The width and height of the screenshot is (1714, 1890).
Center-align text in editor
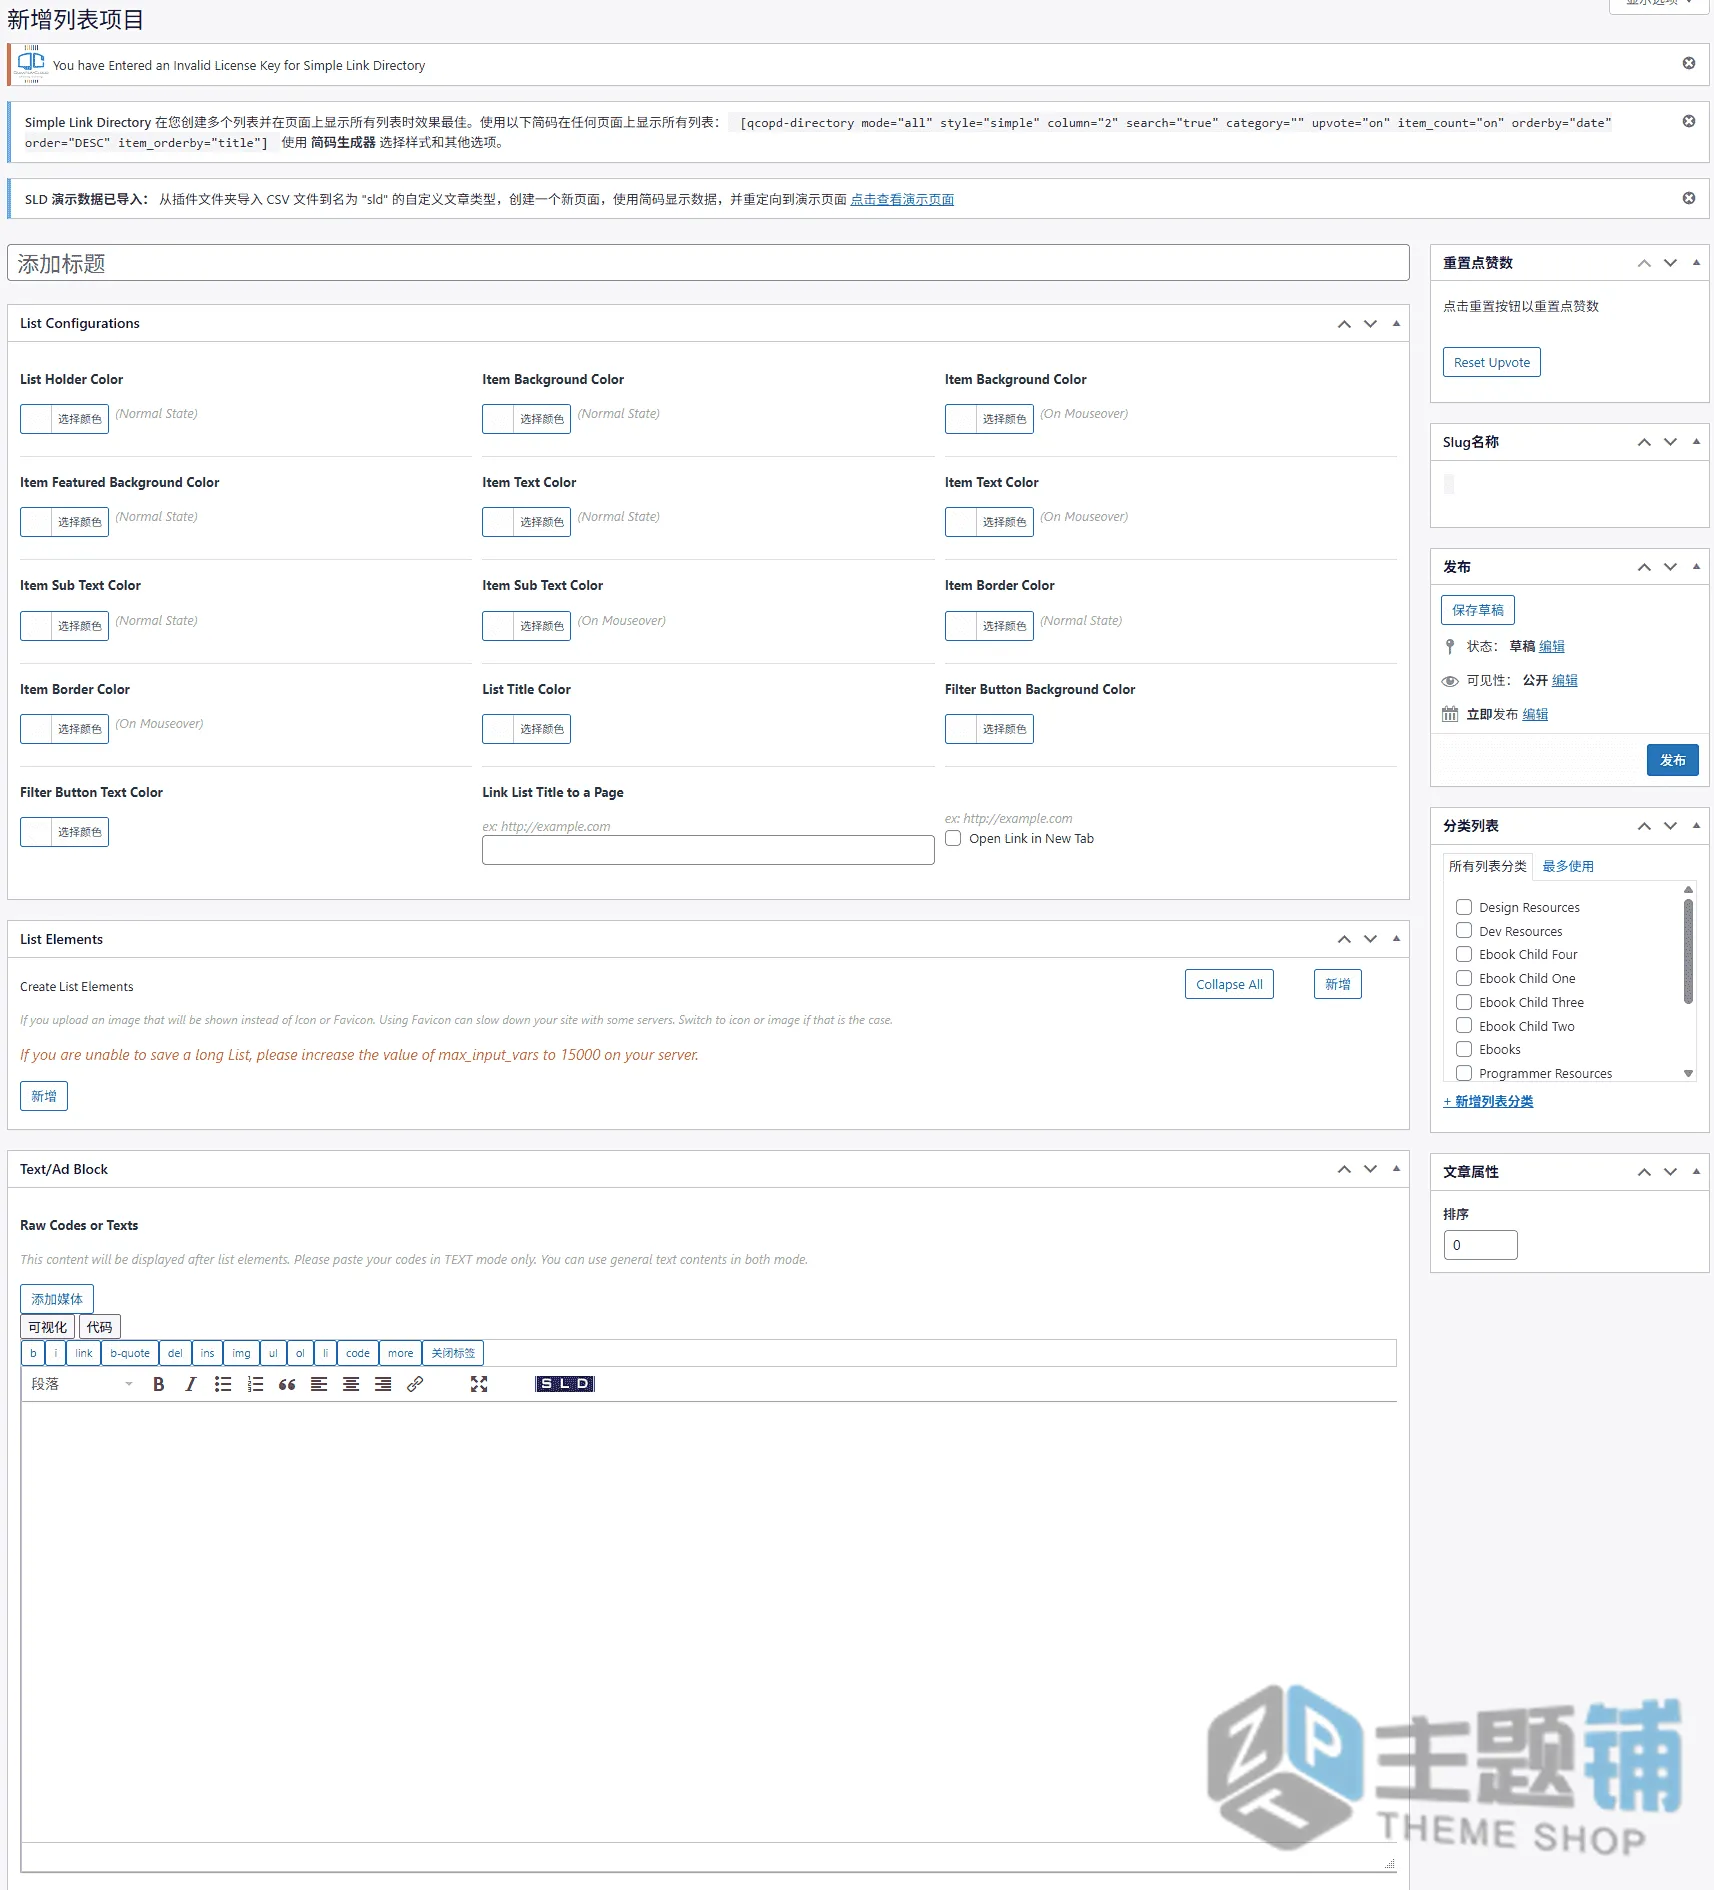click(x=351, y=1384)
